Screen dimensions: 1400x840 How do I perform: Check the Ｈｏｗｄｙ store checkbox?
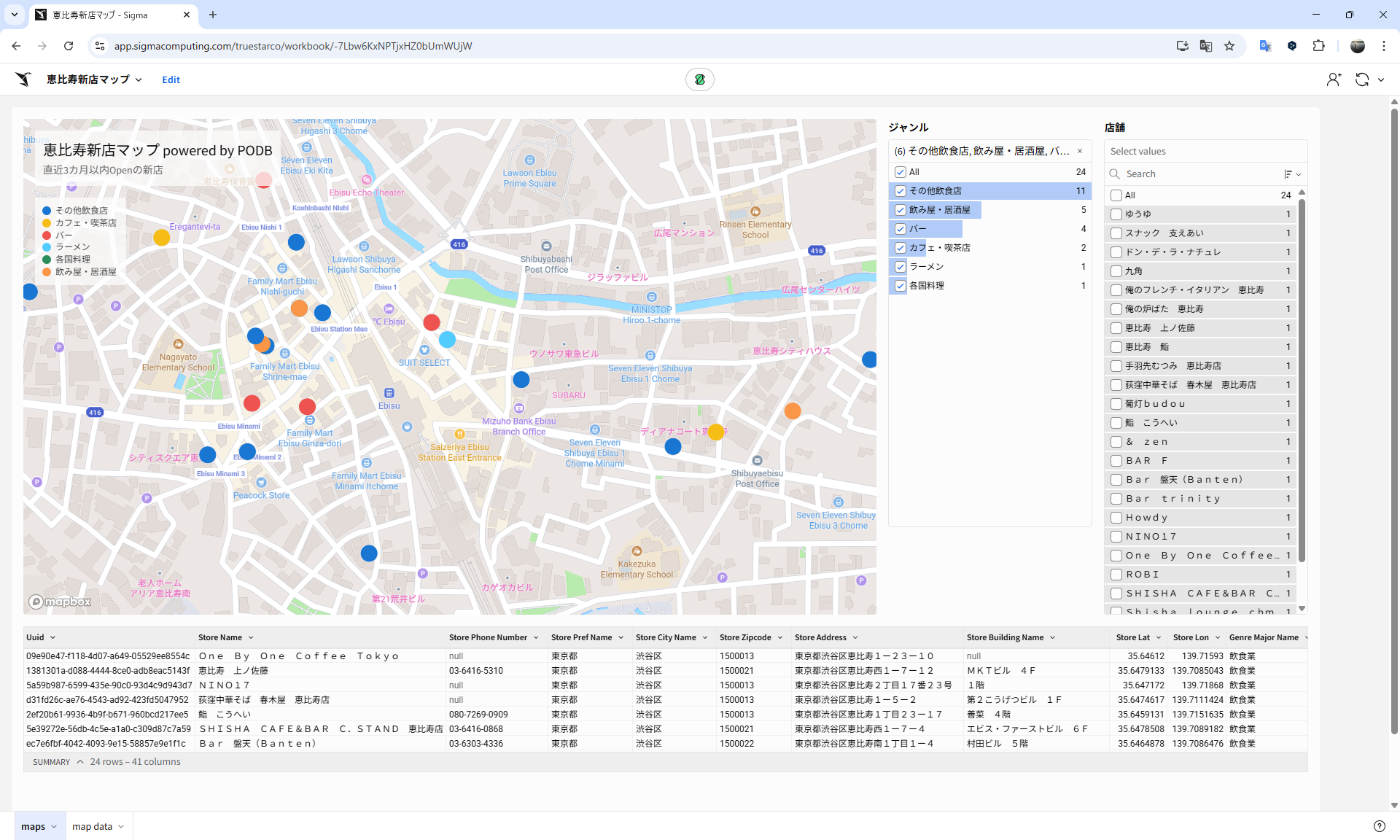tap(1116, 518)
